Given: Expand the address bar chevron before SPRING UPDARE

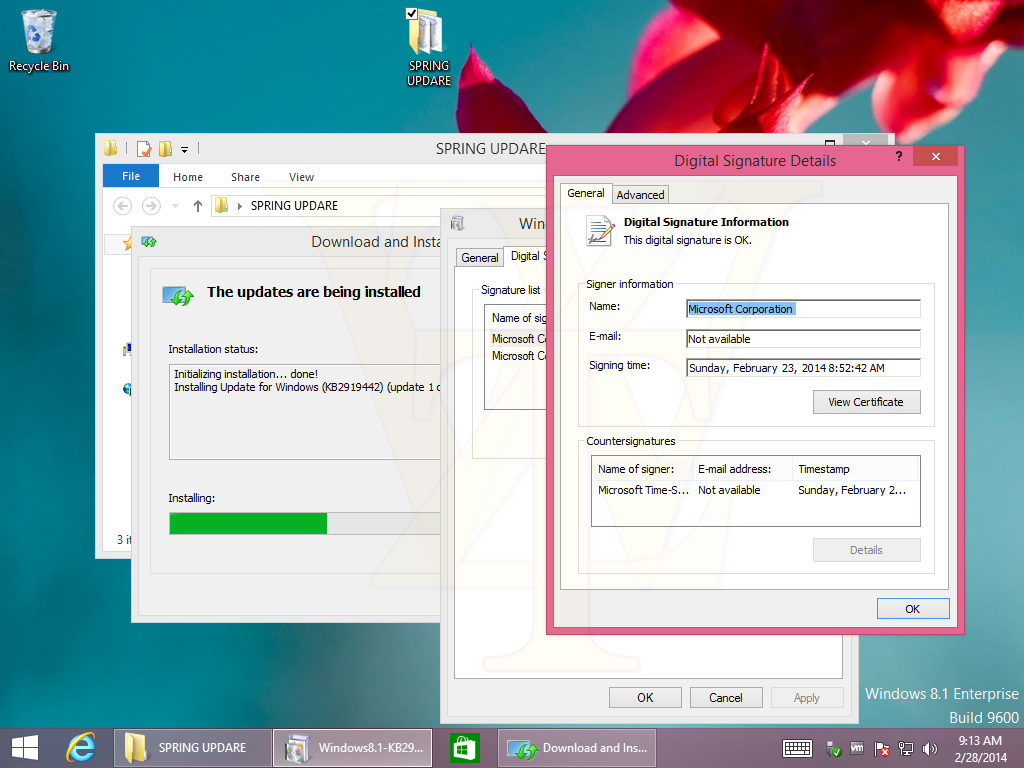Looking at the screenshot, I should coord(240,206).
